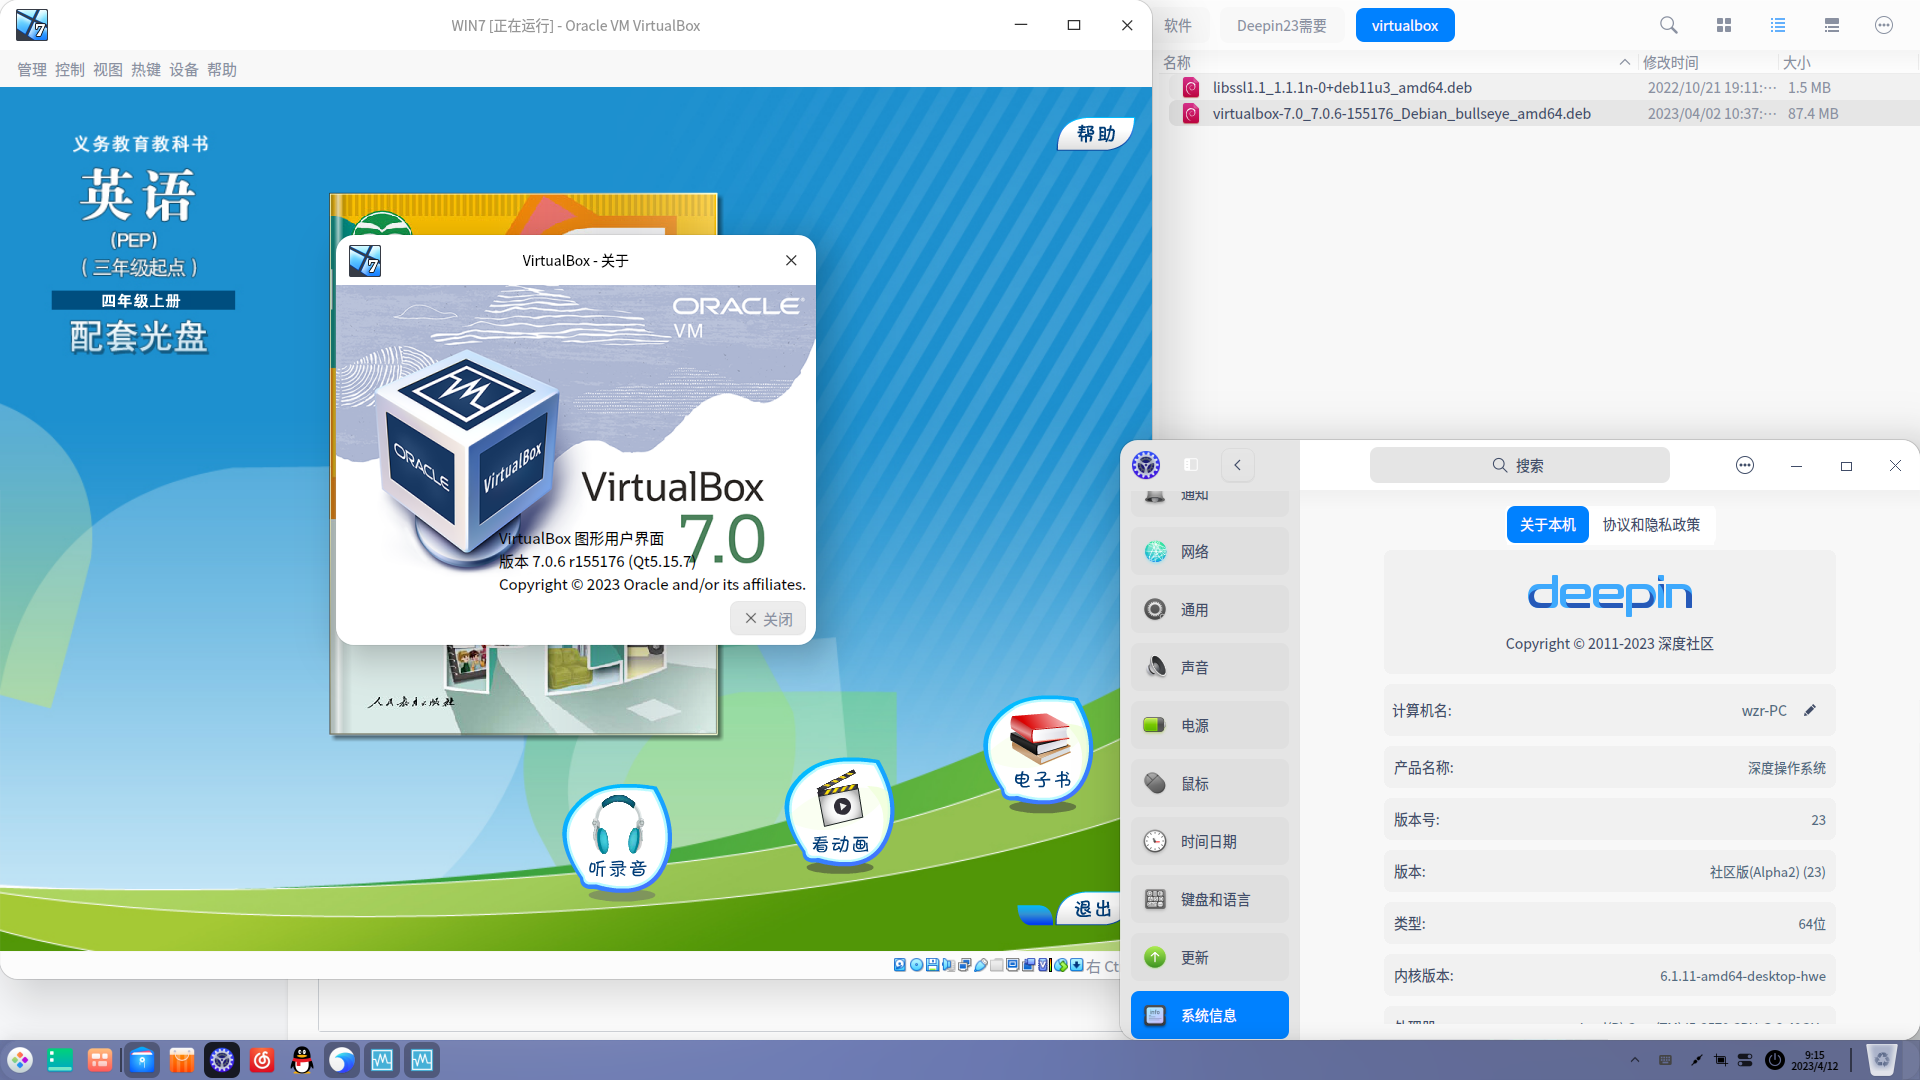Open the more options menu in file manager

(x=1885, y=25)
